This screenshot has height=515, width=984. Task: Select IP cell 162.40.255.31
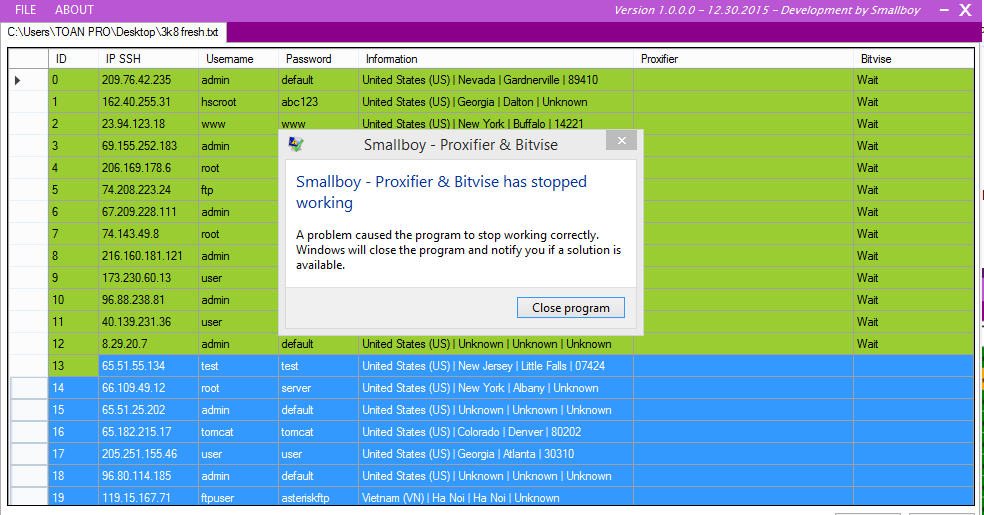(x=148, y=102)
